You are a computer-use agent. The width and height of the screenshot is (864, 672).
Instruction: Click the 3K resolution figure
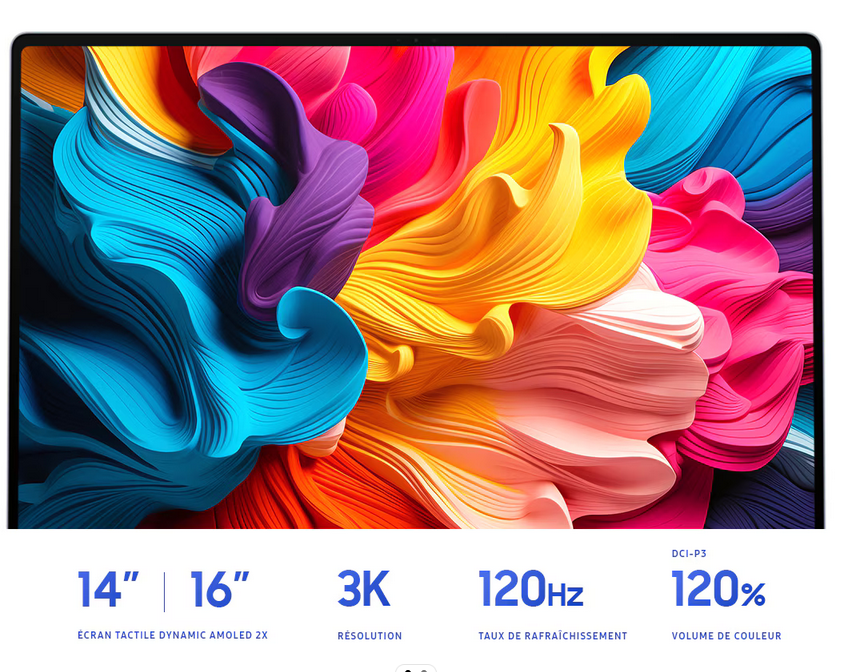(363, 590)
